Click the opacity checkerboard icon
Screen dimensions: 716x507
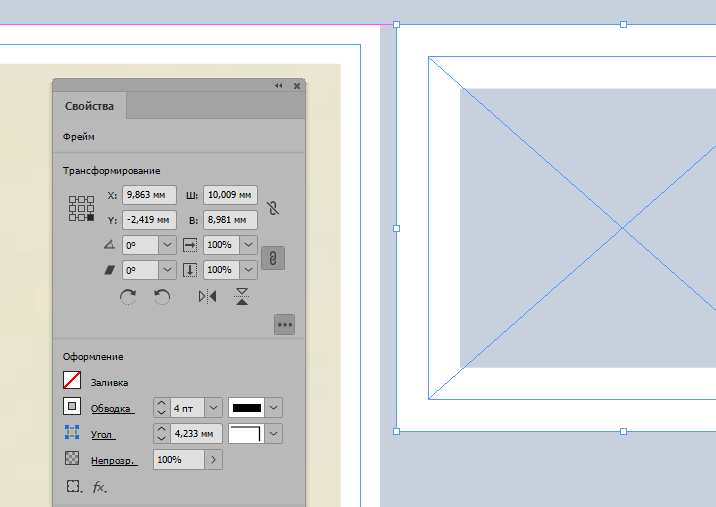(x=72, y=458)
